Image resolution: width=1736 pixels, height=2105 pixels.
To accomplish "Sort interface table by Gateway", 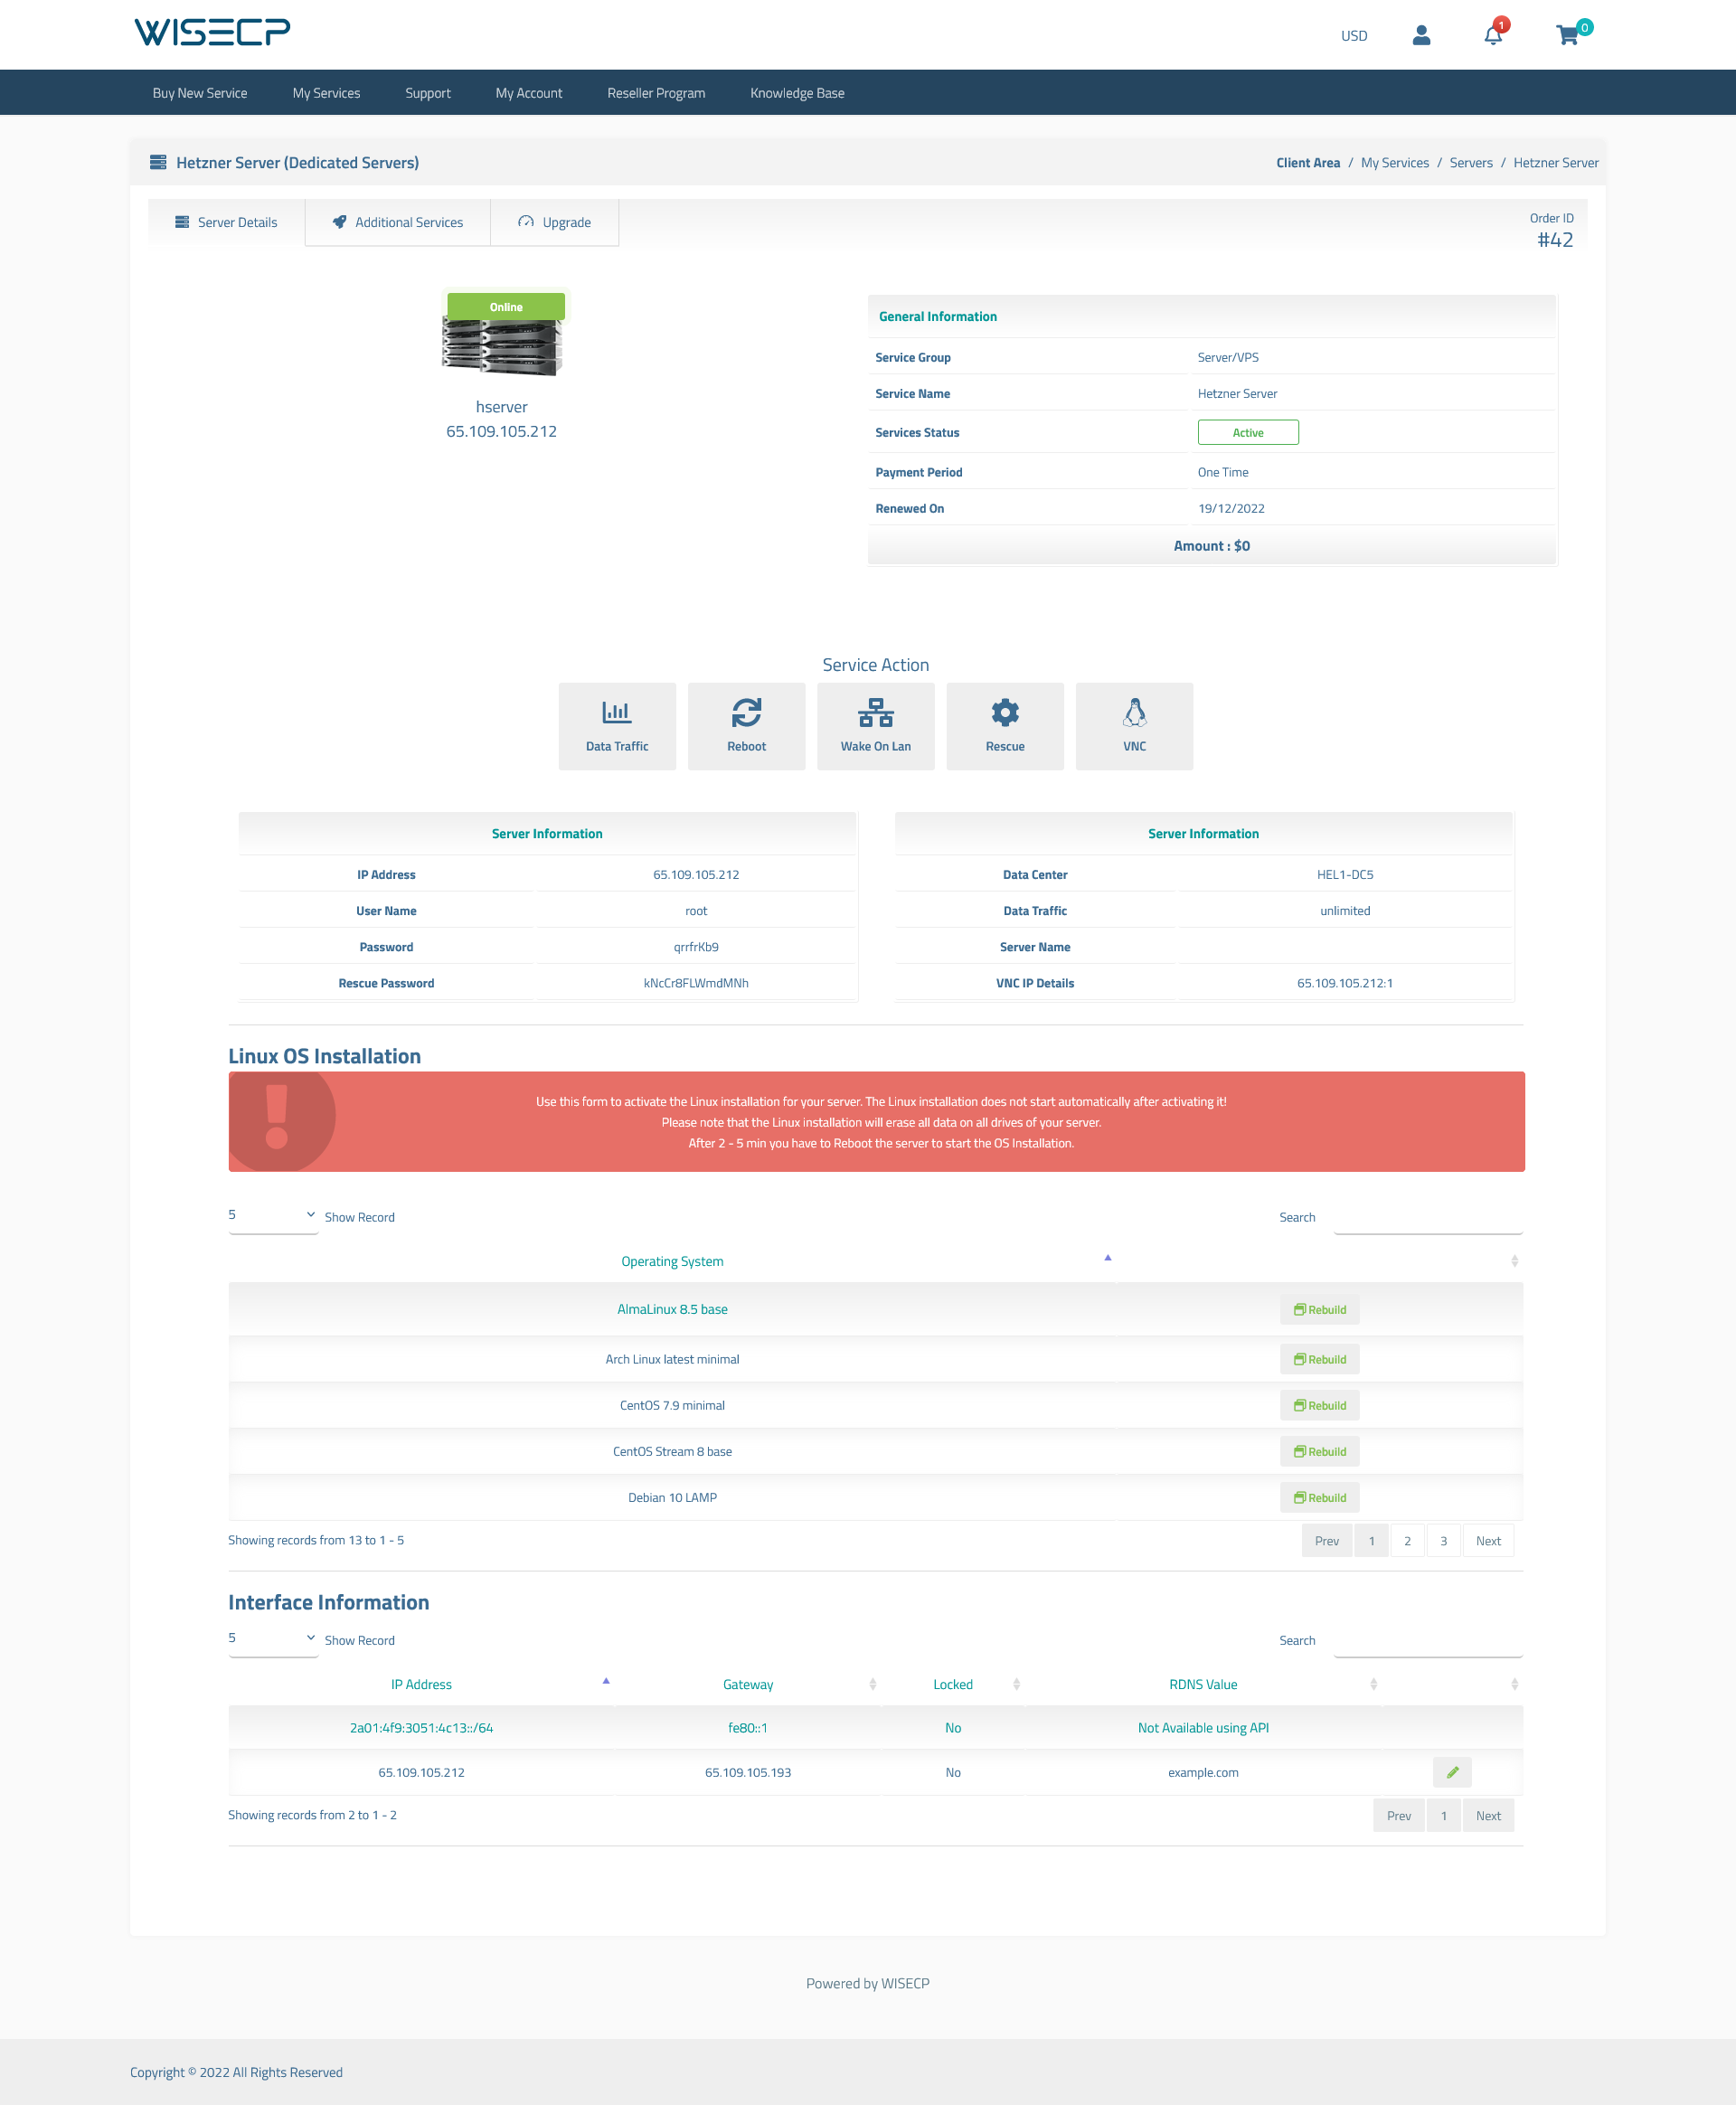I will coord(748,1684).
